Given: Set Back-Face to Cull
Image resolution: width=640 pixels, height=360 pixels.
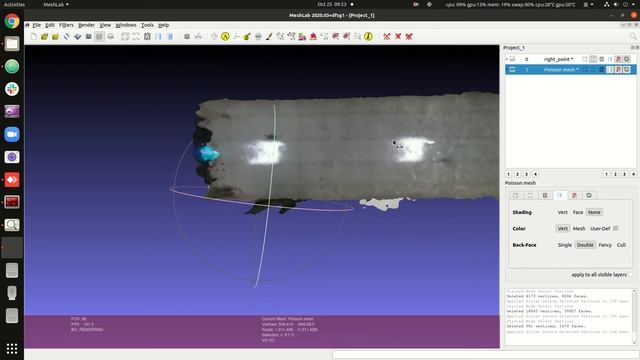Looking at the screenshot, I should point(621,245).
